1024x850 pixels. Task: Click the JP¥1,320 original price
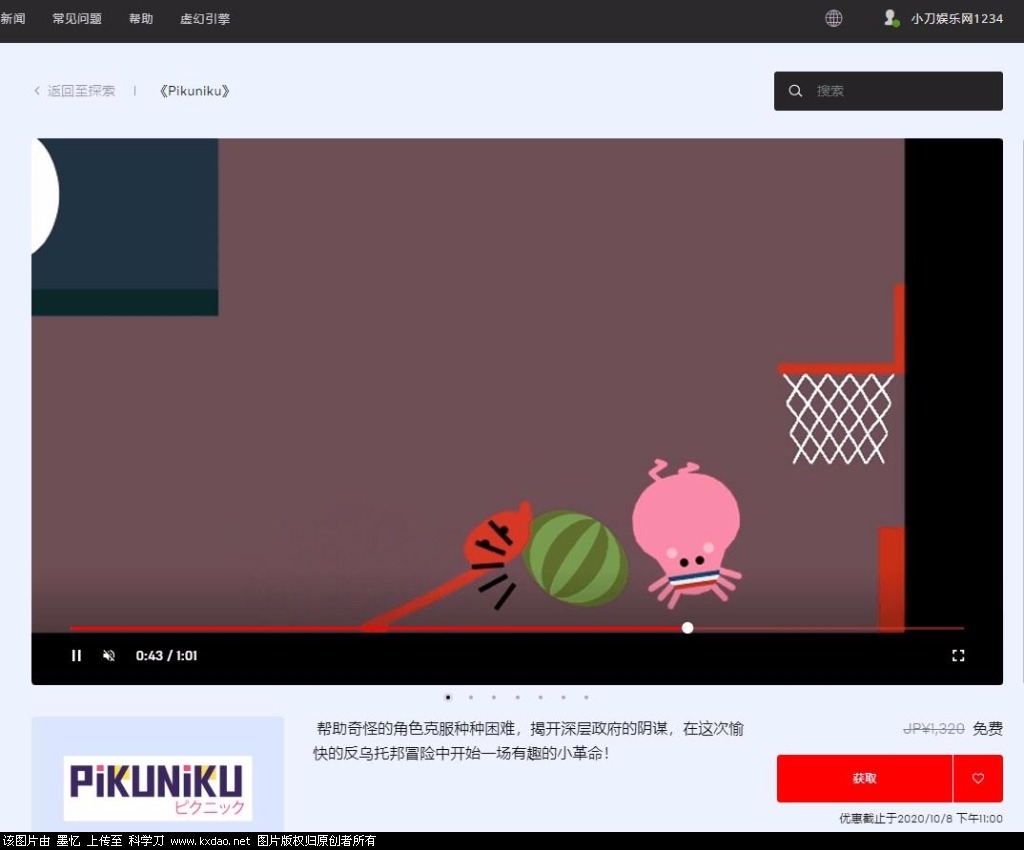pos(934,729)
